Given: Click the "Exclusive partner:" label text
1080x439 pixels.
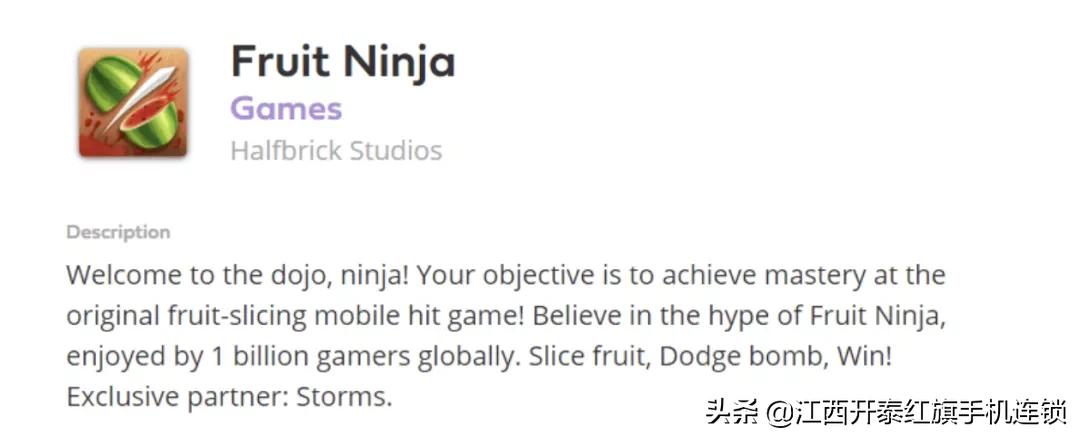Looking at the screenshot, I should (177, 397).
